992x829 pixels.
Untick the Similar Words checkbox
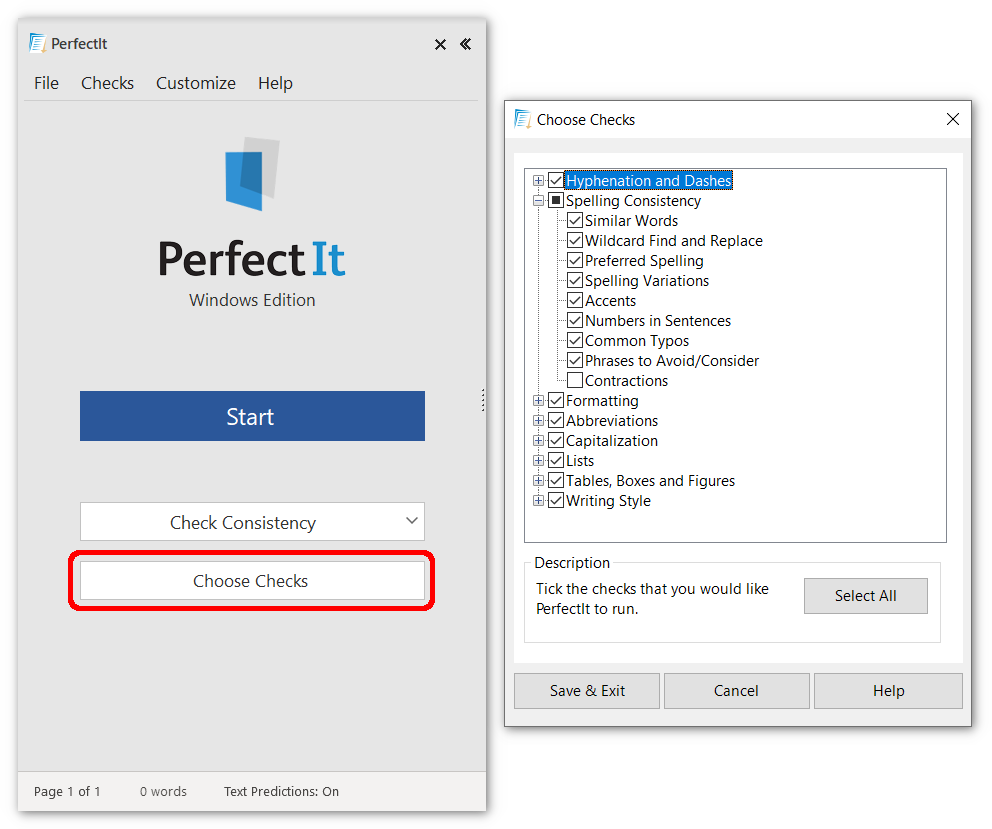click(x=575, y=220)
